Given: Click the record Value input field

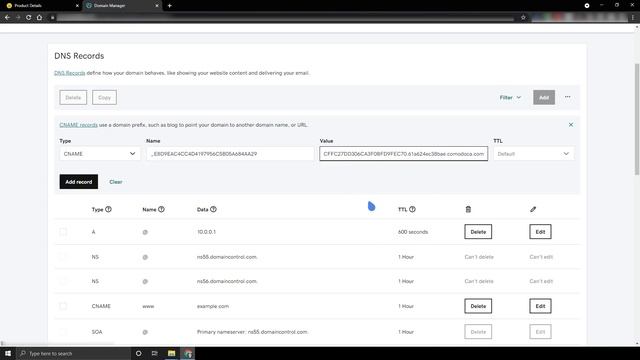Looking at the screenshot, I should [x=404, y=154].
